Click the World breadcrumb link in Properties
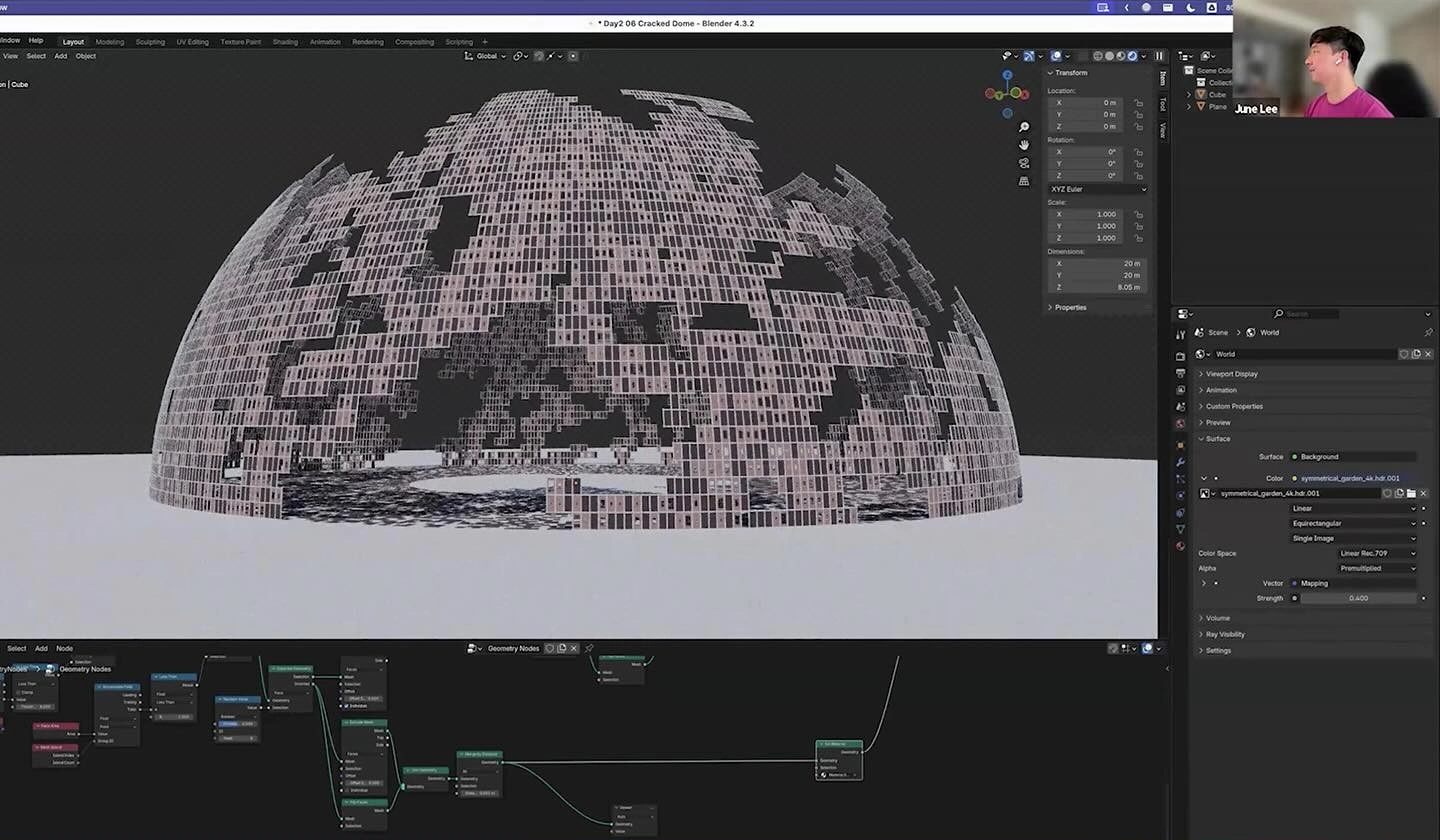Image resolution: width=1440 pixels, height=840 pixels. 1268,332
